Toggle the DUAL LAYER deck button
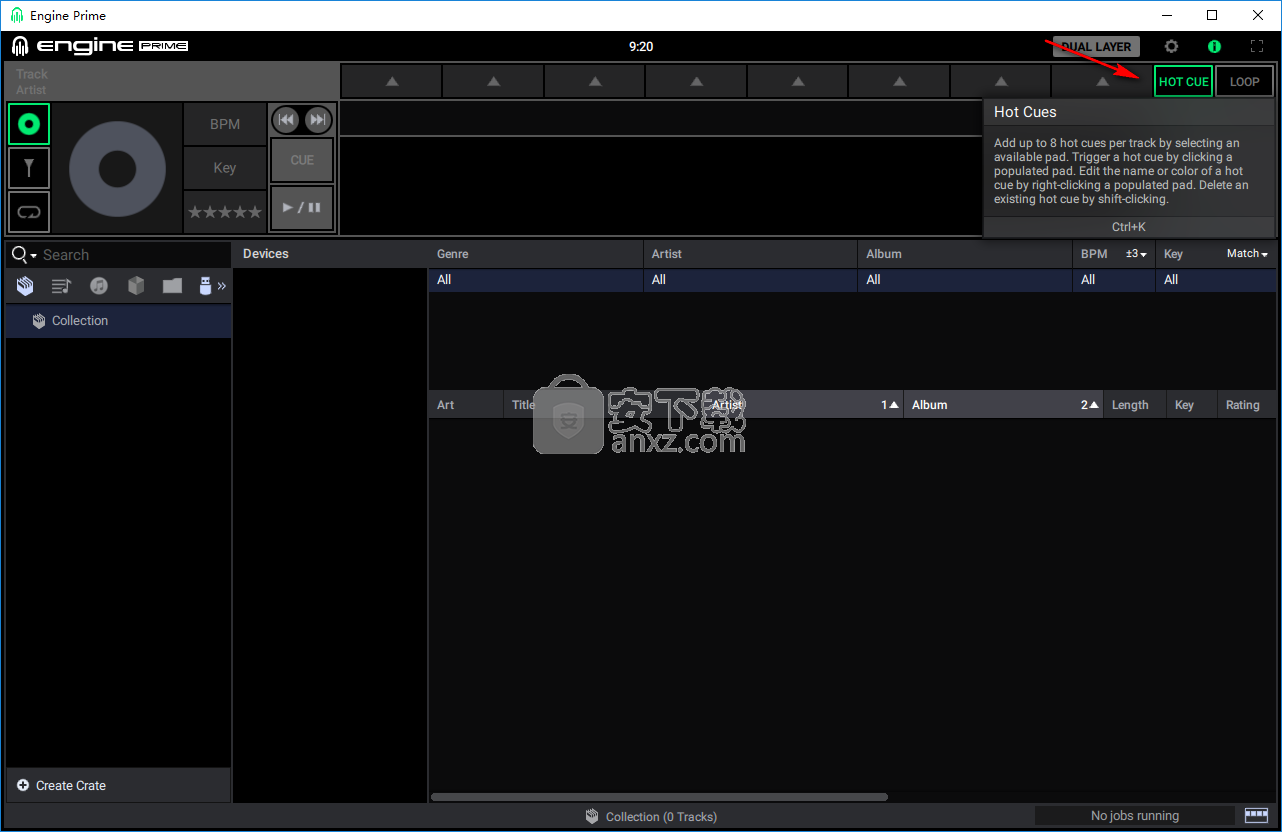This screenshot has width=1282, height=832. (1096, 46)
